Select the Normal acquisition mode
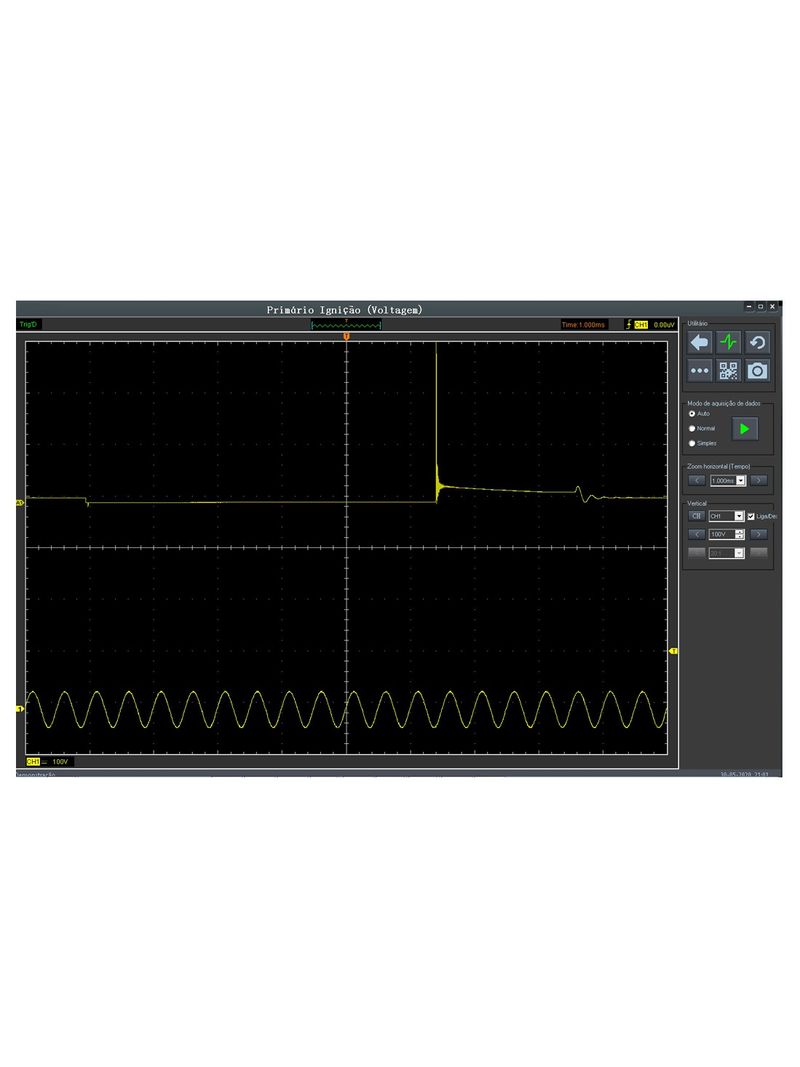Viewport: 800px width, 1067px height. (x=692, y=428)
